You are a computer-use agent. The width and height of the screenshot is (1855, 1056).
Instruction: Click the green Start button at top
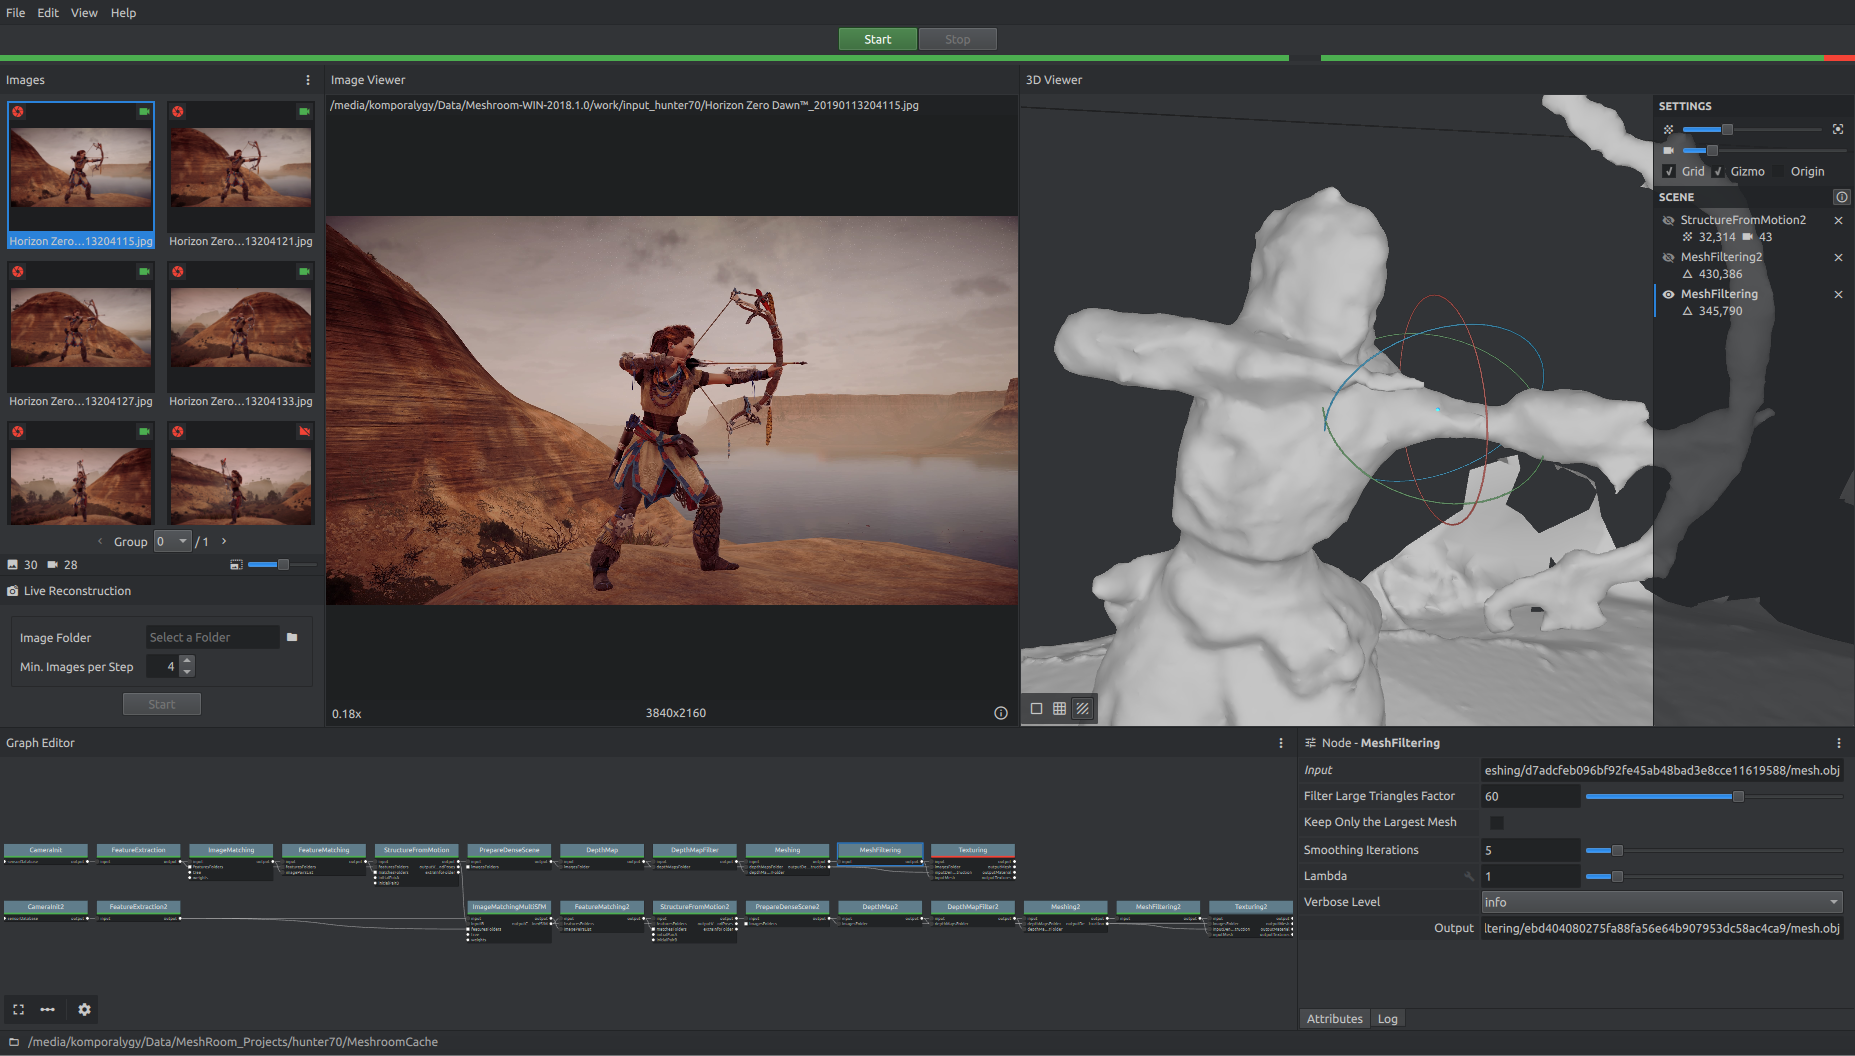pyautogui.click(x=877, y=39)
